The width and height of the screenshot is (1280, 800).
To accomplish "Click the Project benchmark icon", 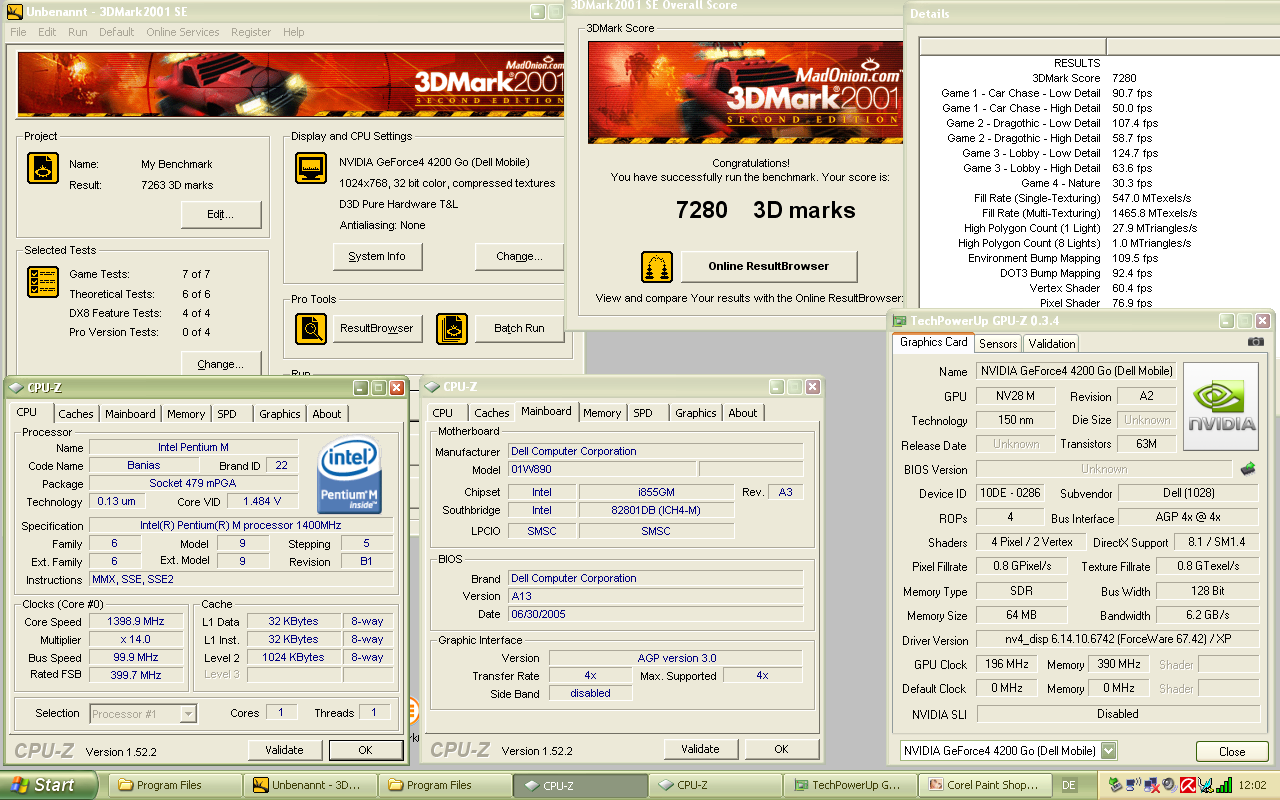I will point(42,168).
